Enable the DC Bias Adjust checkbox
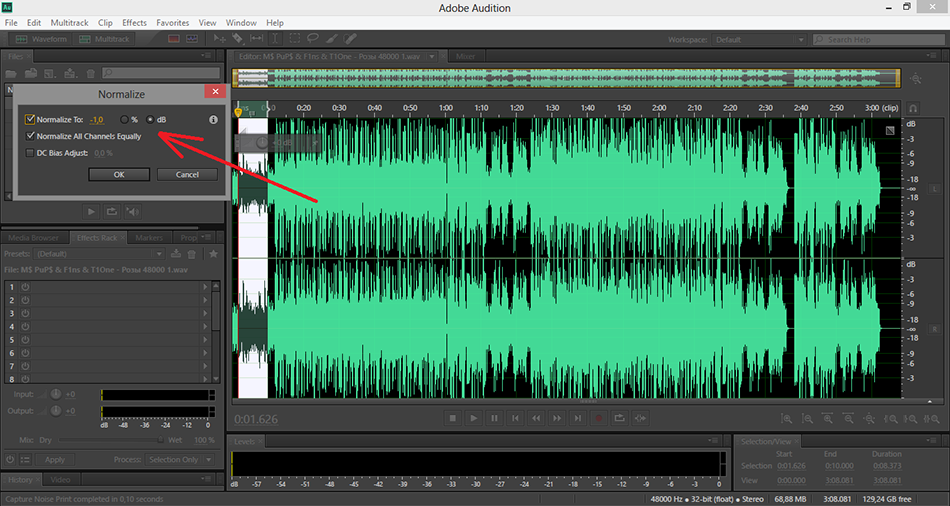Image resolution: width=950 pixels, height=506 pixels. click(31, 153)
